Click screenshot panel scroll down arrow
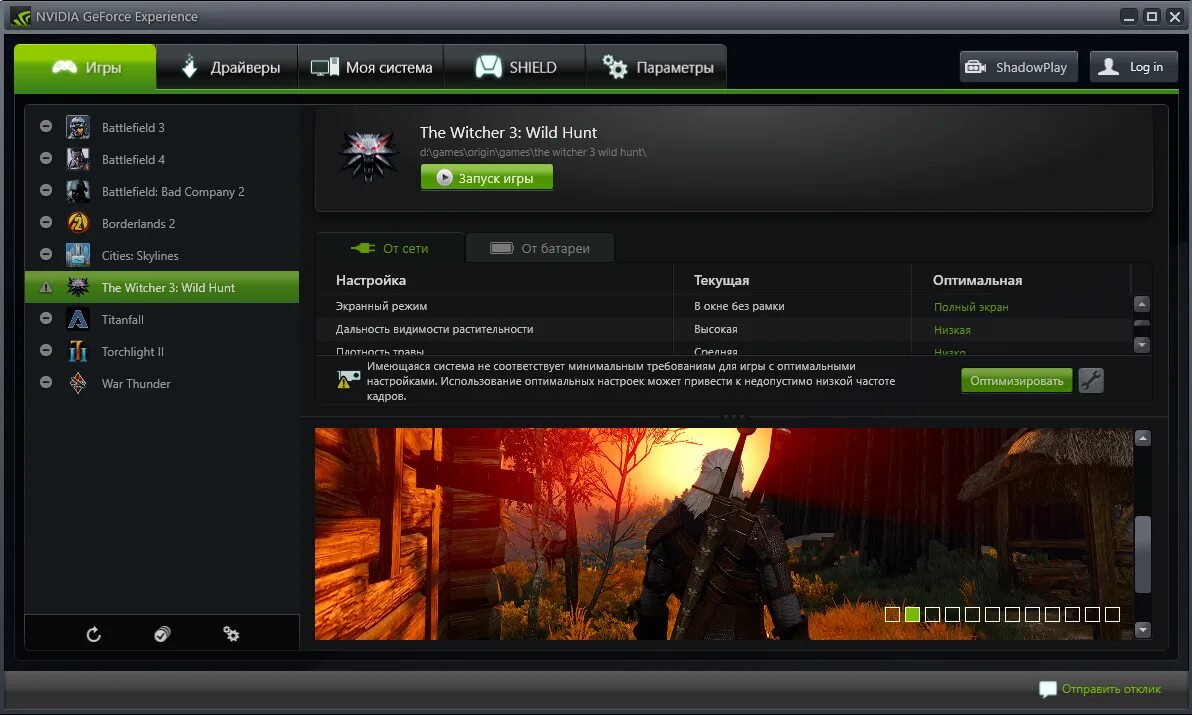 coord(1143,630)
